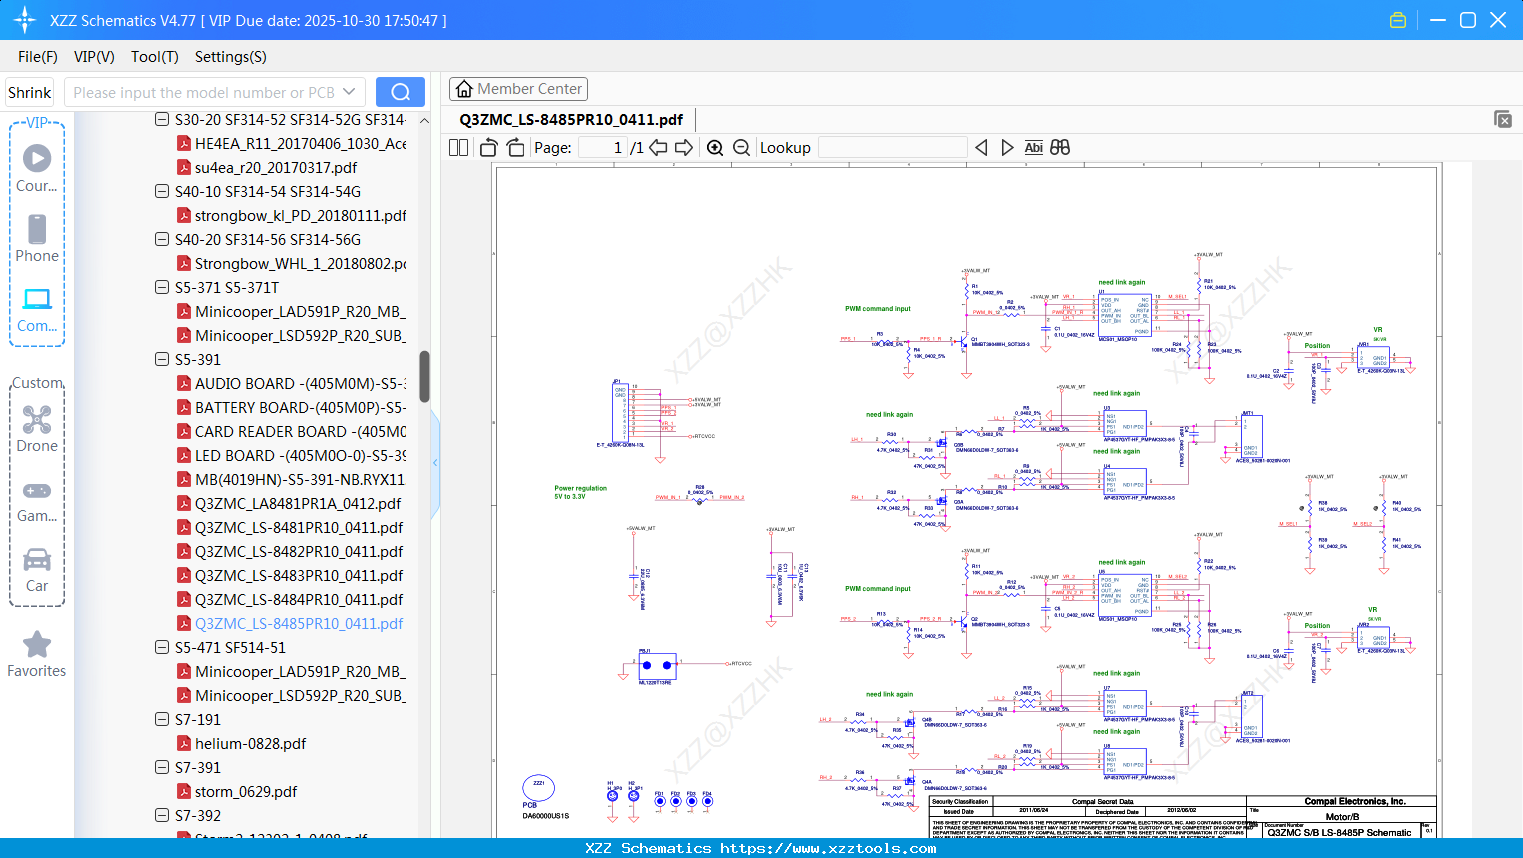This screenshot has width=1523, height=858.
Task: Open model number dropdown arrow
Action: (349, 92)
